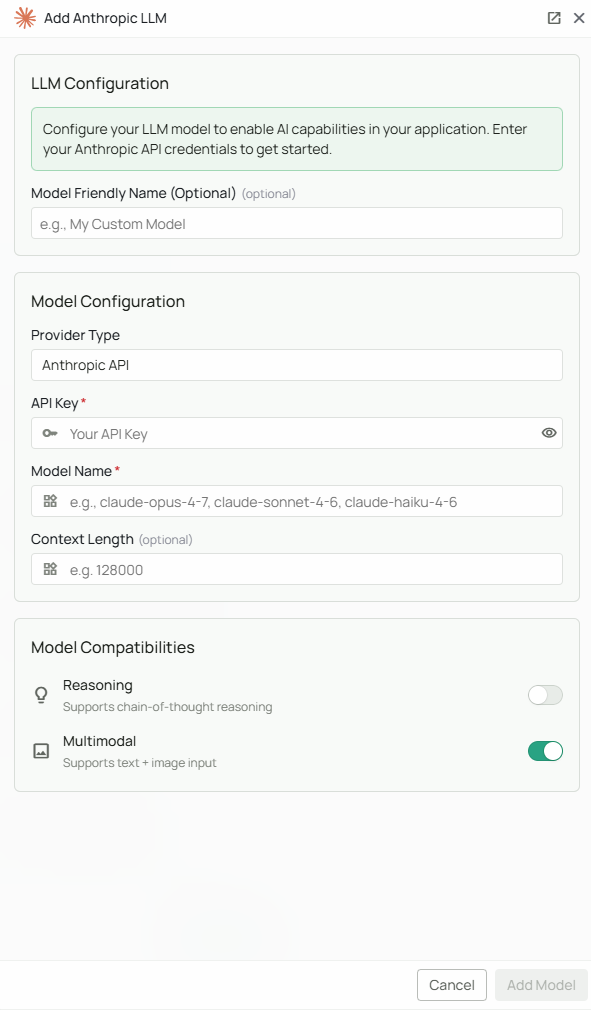Image resolution: width=591 pixels, height=1010 pixels.
Task: Click the widget icon in Context Length field
Action: (x=50, y=569)
